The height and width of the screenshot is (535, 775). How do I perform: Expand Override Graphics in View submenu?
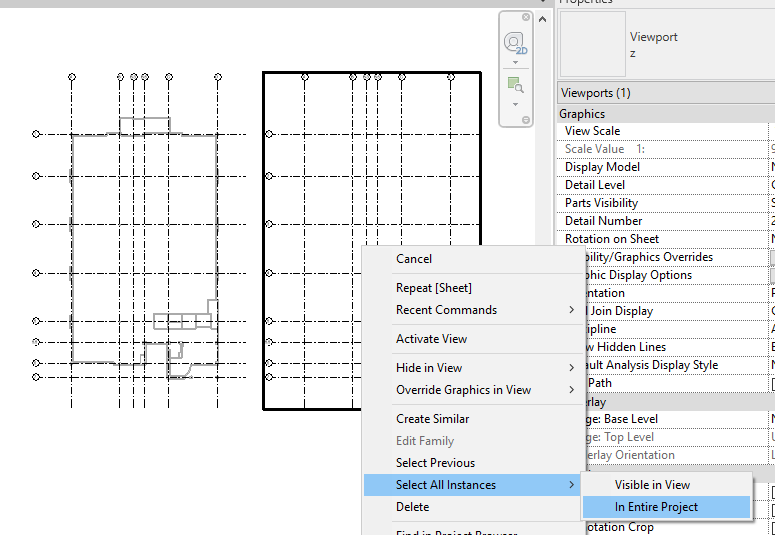473,390
